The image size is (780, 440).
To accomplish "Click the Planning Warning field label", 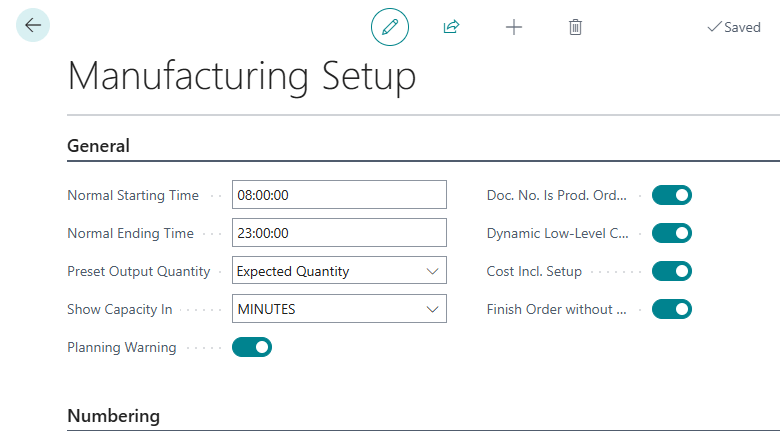I will point(121,347).
